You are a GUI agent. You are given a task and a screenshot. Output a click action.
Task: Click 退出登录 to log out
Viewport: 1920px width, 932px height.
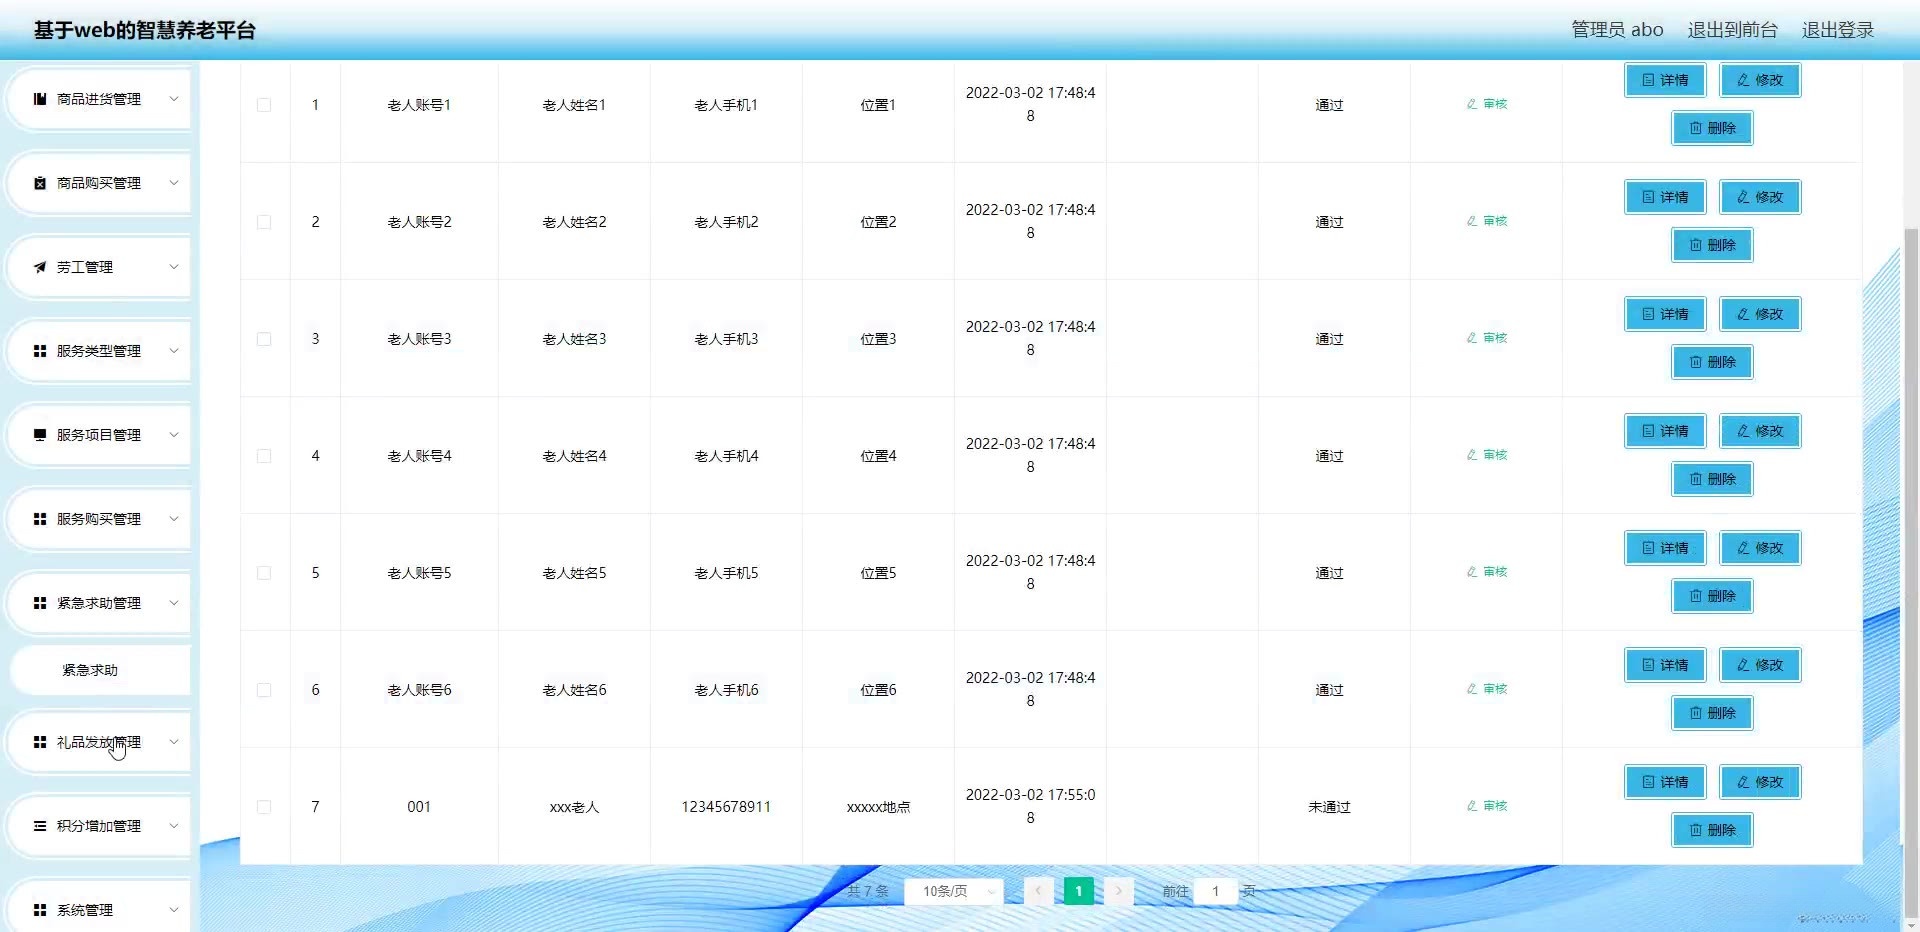[1838, 30]
